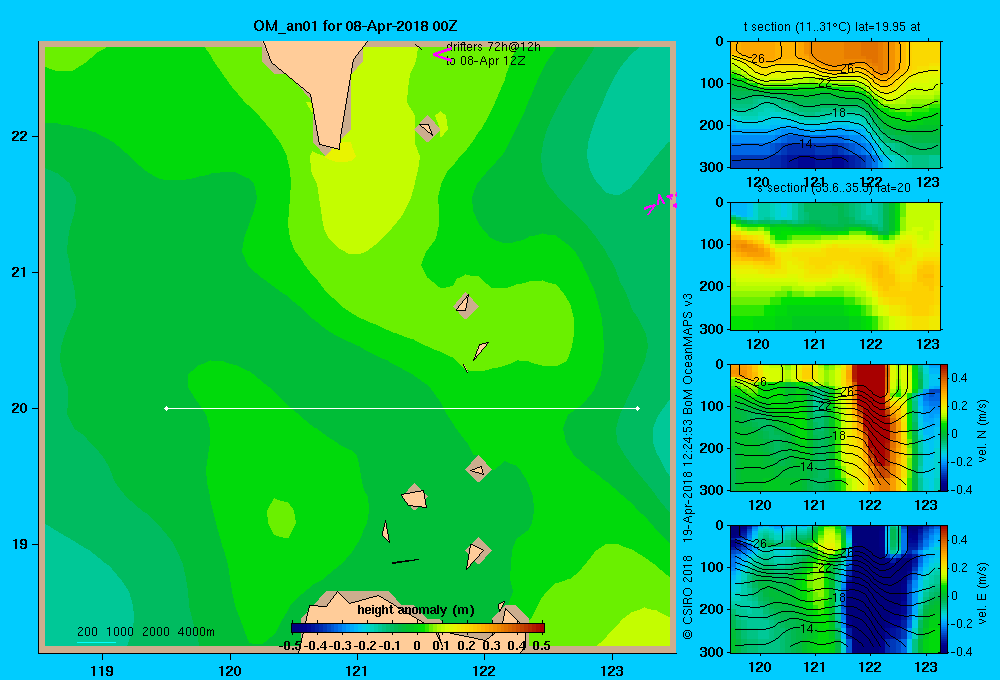Click the longitude 122 label under the main map
Viewport: 1000px width, 680px height.
coord(484,670)
